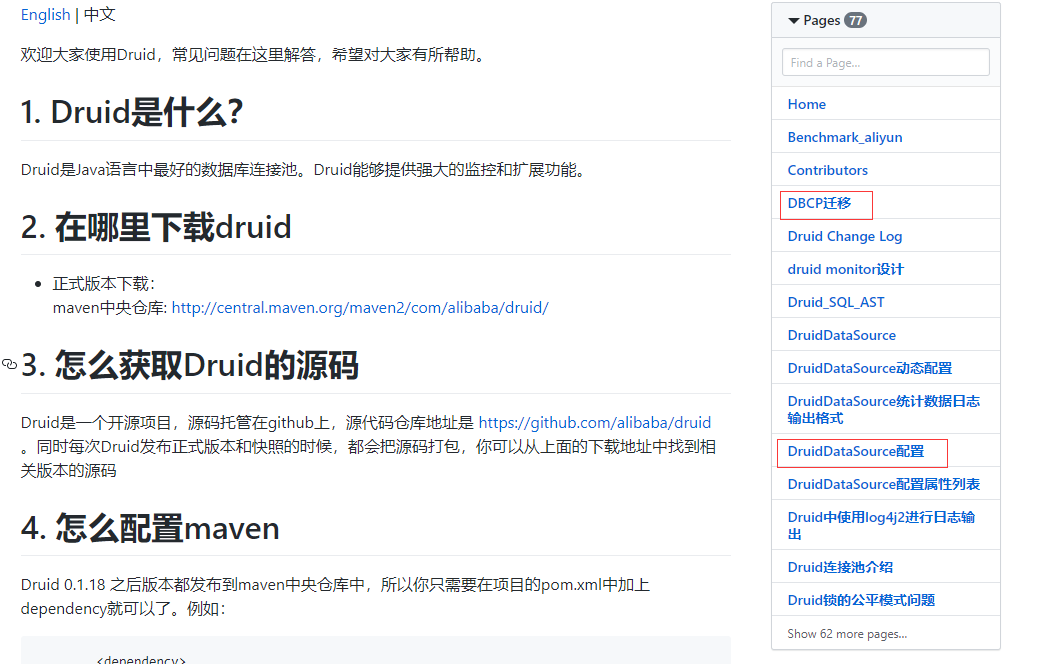Switch to the English version link
This screenshot has height=664, width=1040.
[x=45, y=15]
